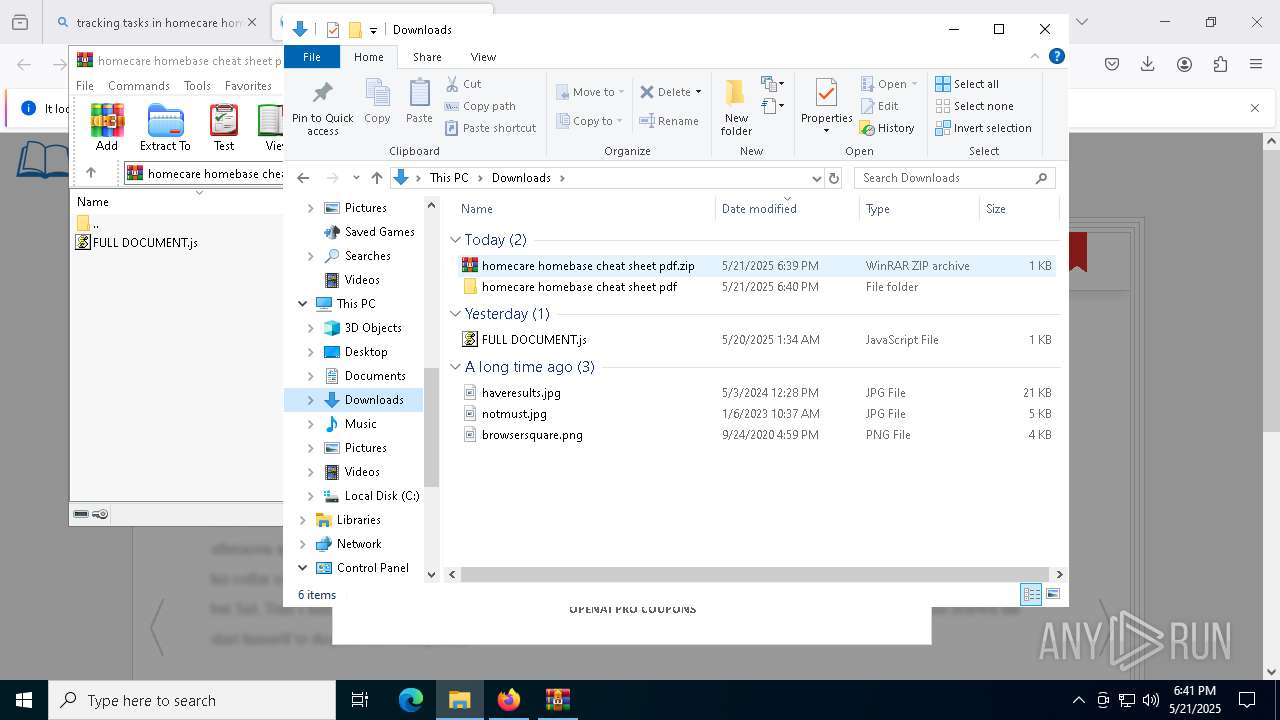This screenshot has height=720, width=1280.
Task: Click Copy path in ribbon
Action: 480,106
